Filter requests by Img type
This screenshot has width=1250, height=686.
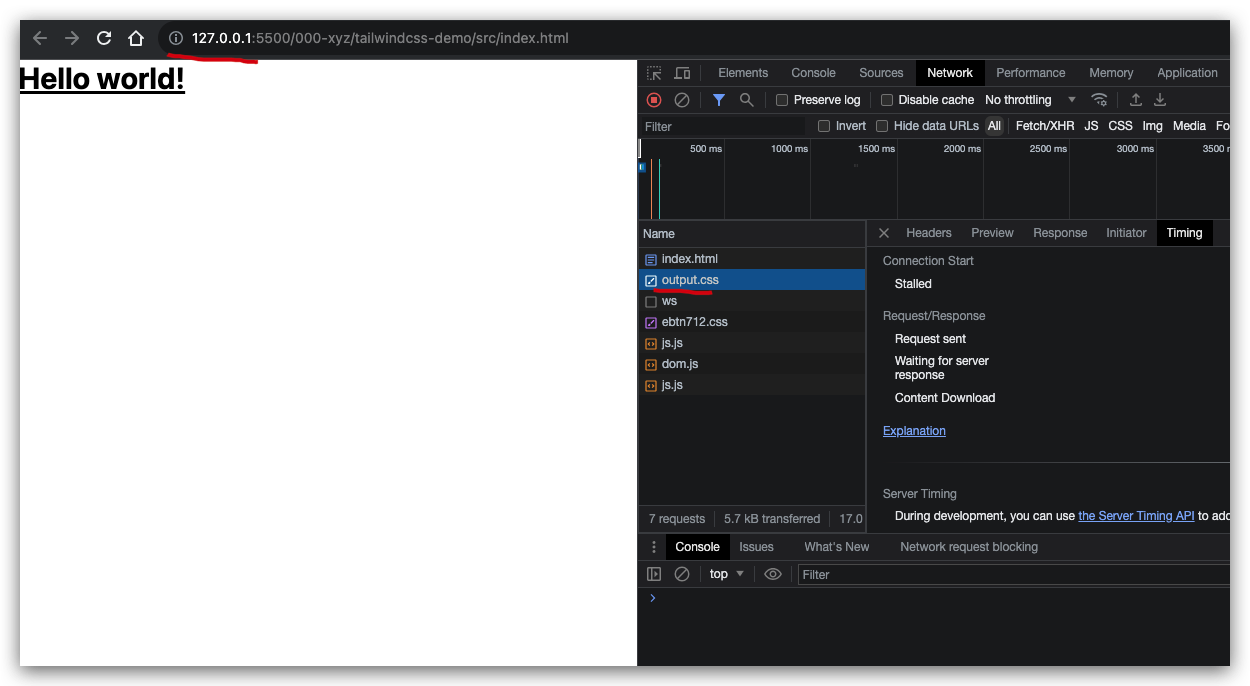[1153, 126]
